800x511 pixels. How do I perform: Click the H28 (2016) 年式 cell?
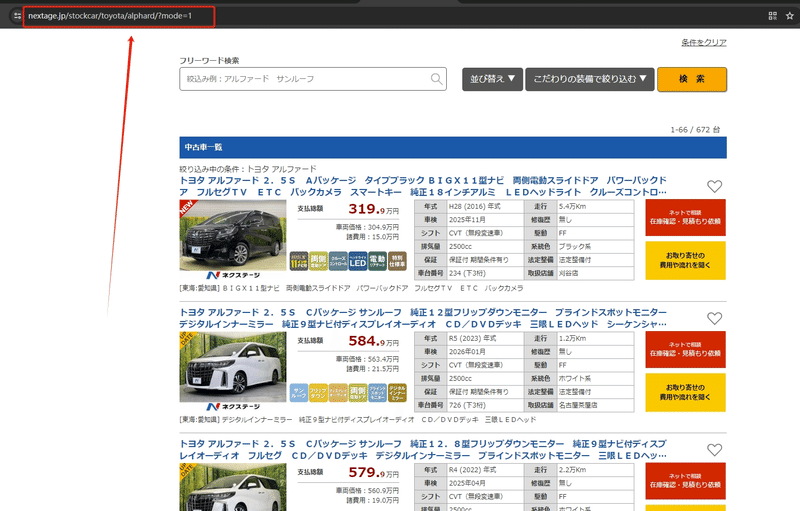pyautogui.click(x=485, y=207)
